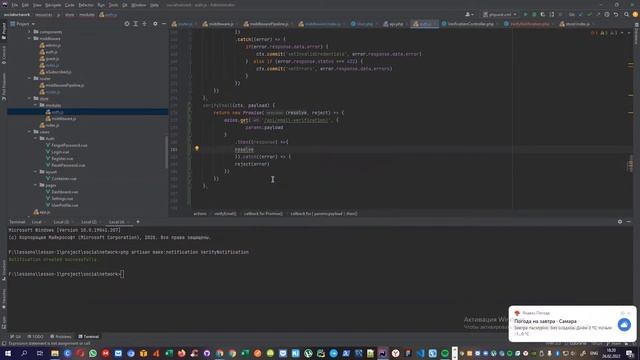Viewport: 640px width, 360px height.
Task: Click Search Everywhere magnifier icon
Action: (626, 14)
